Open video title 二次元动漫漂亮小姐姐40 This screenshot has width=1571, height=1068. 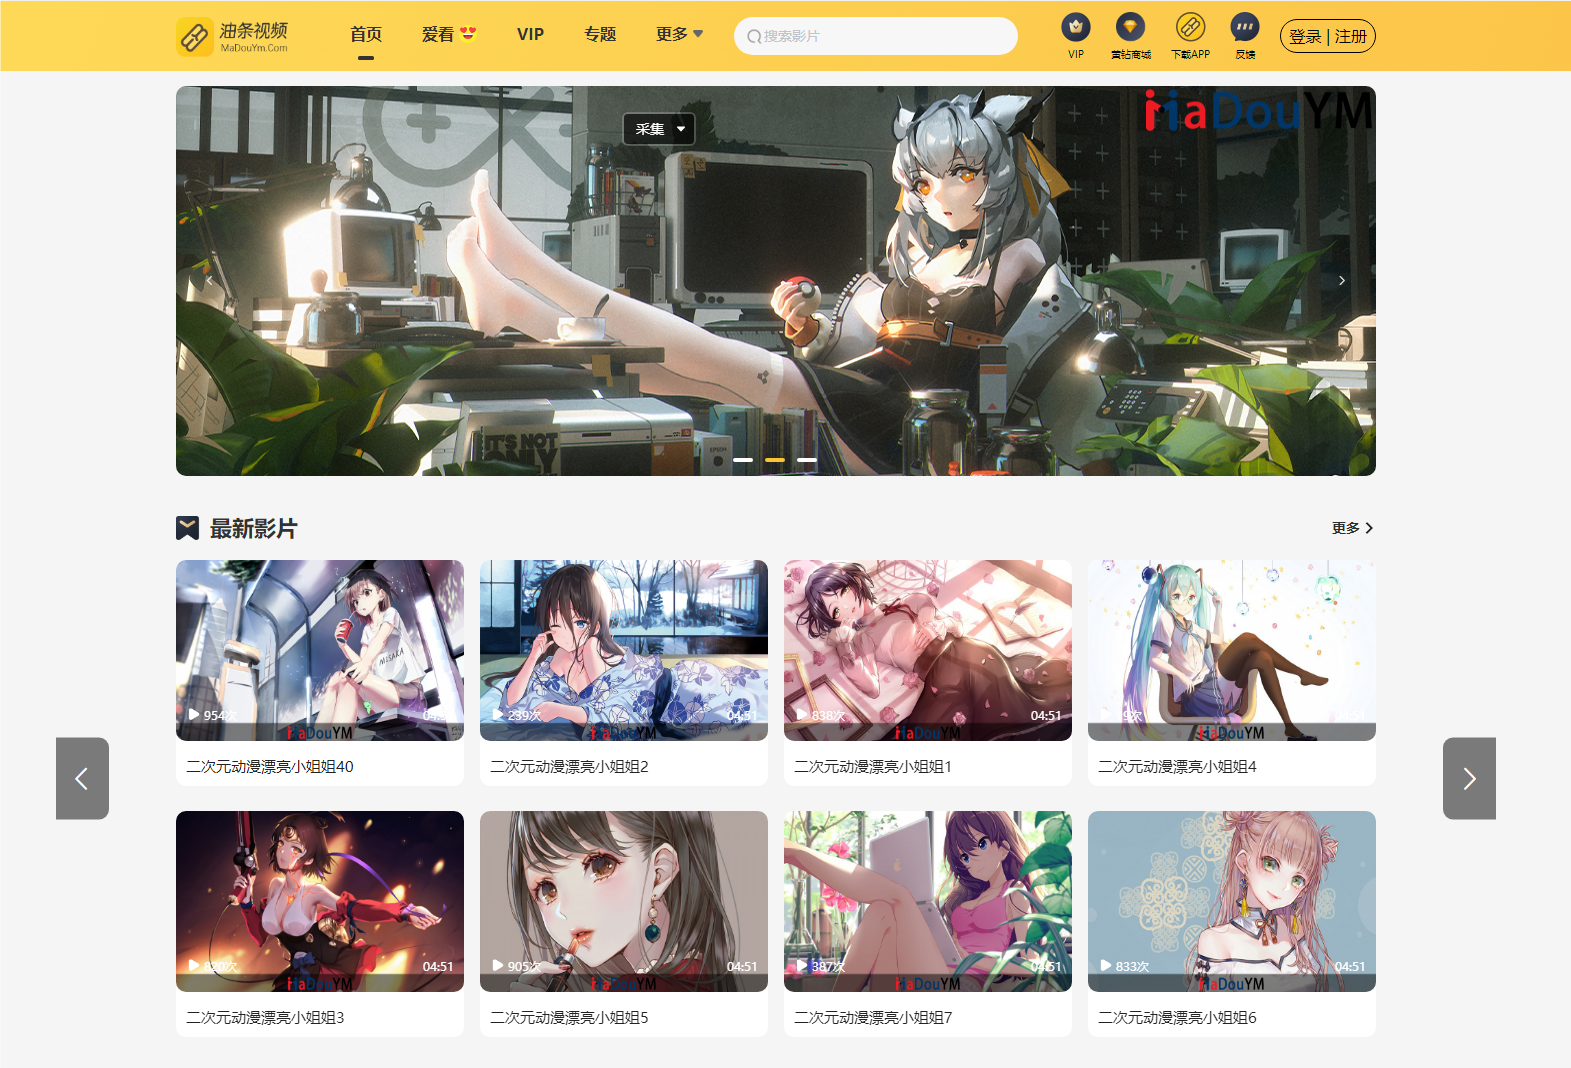coord(270,766)
